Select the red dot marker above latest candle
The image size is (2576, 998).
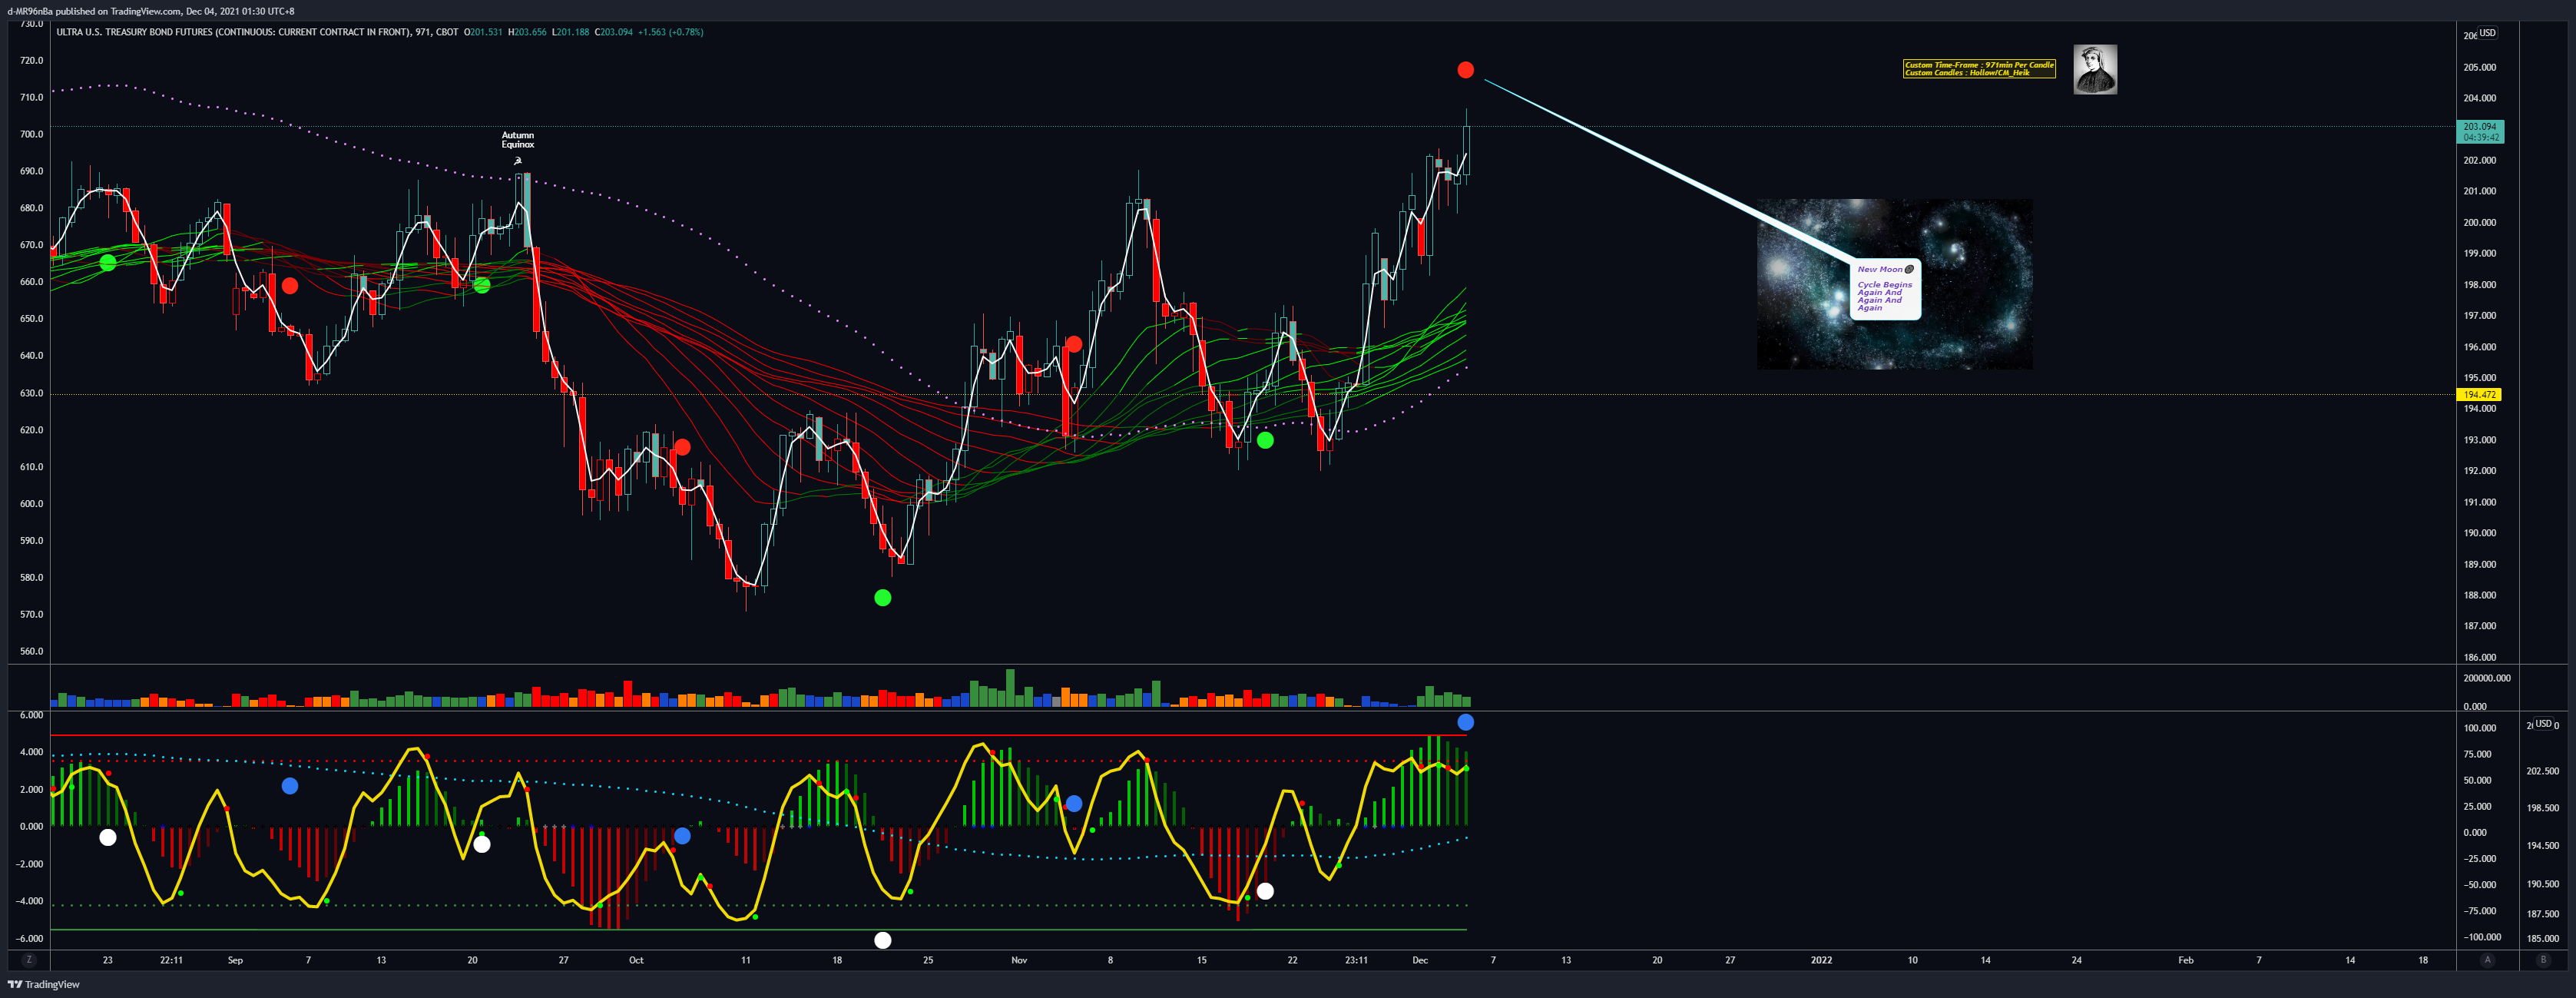click(1465, 70)
